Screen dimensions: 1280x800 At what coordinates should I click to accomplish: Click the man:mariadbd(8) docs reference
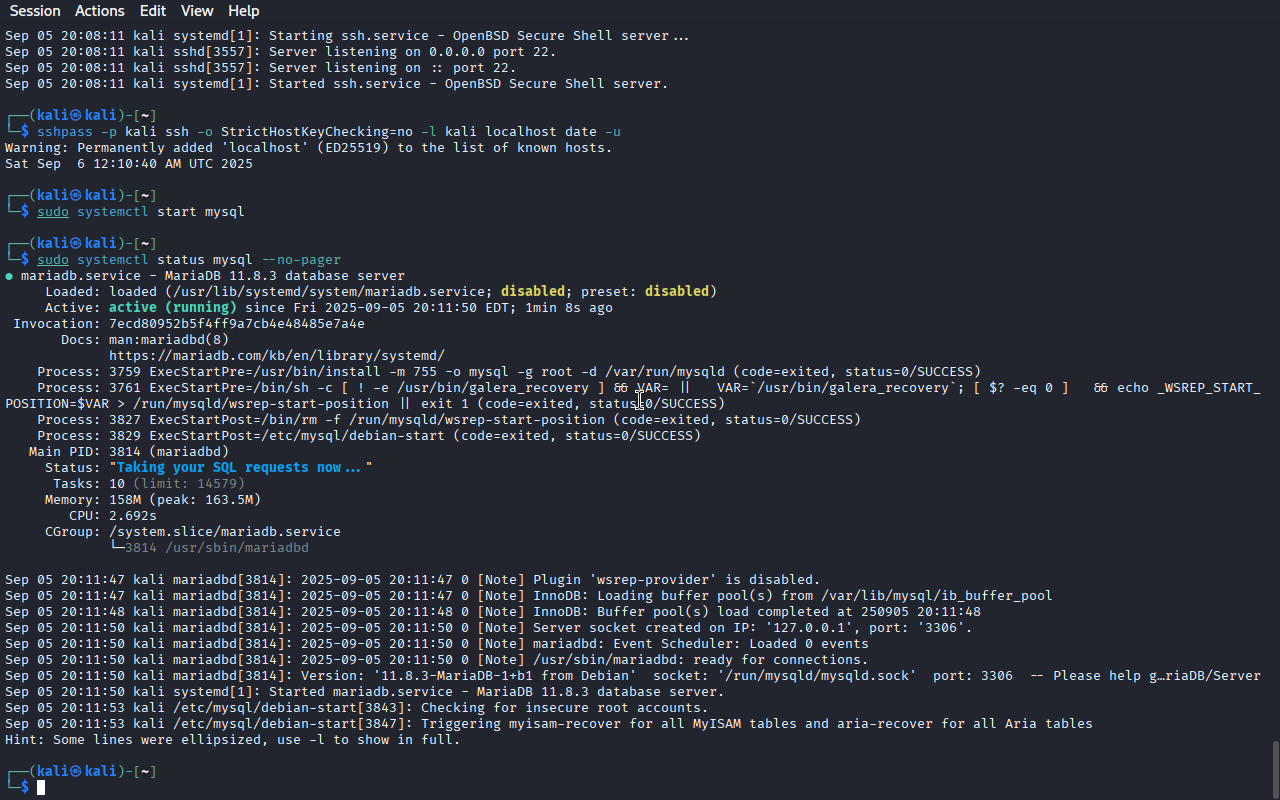click(x=169, y=340)
